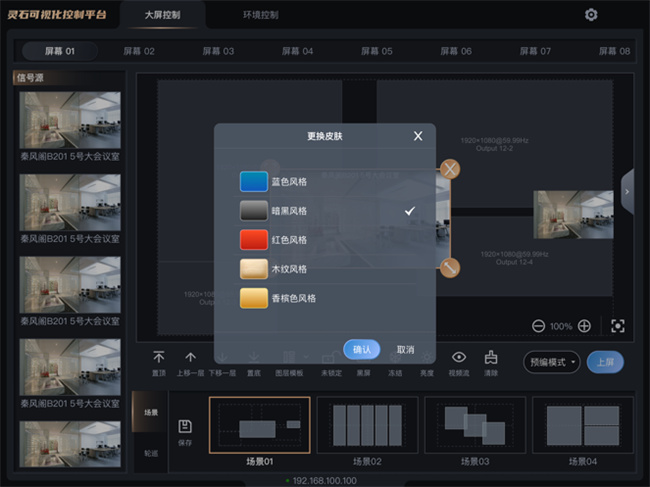Select the 屏幕 05 tab
Viewport: 650px width, 487px height.
376,51
